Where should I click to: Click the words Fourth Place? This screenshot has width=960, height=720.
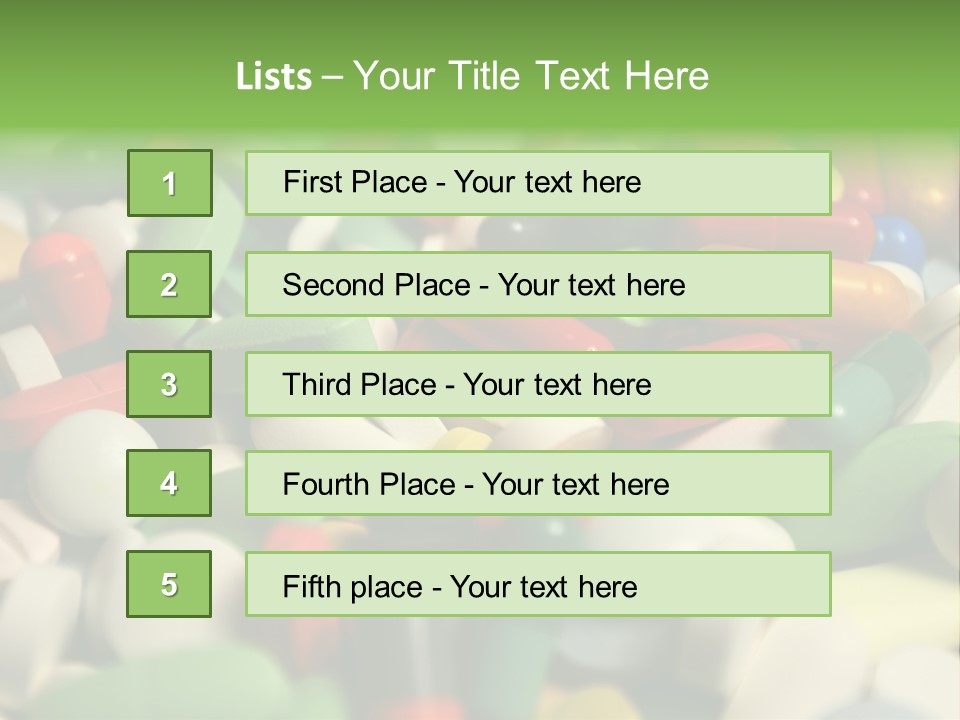tap(369, 484)
